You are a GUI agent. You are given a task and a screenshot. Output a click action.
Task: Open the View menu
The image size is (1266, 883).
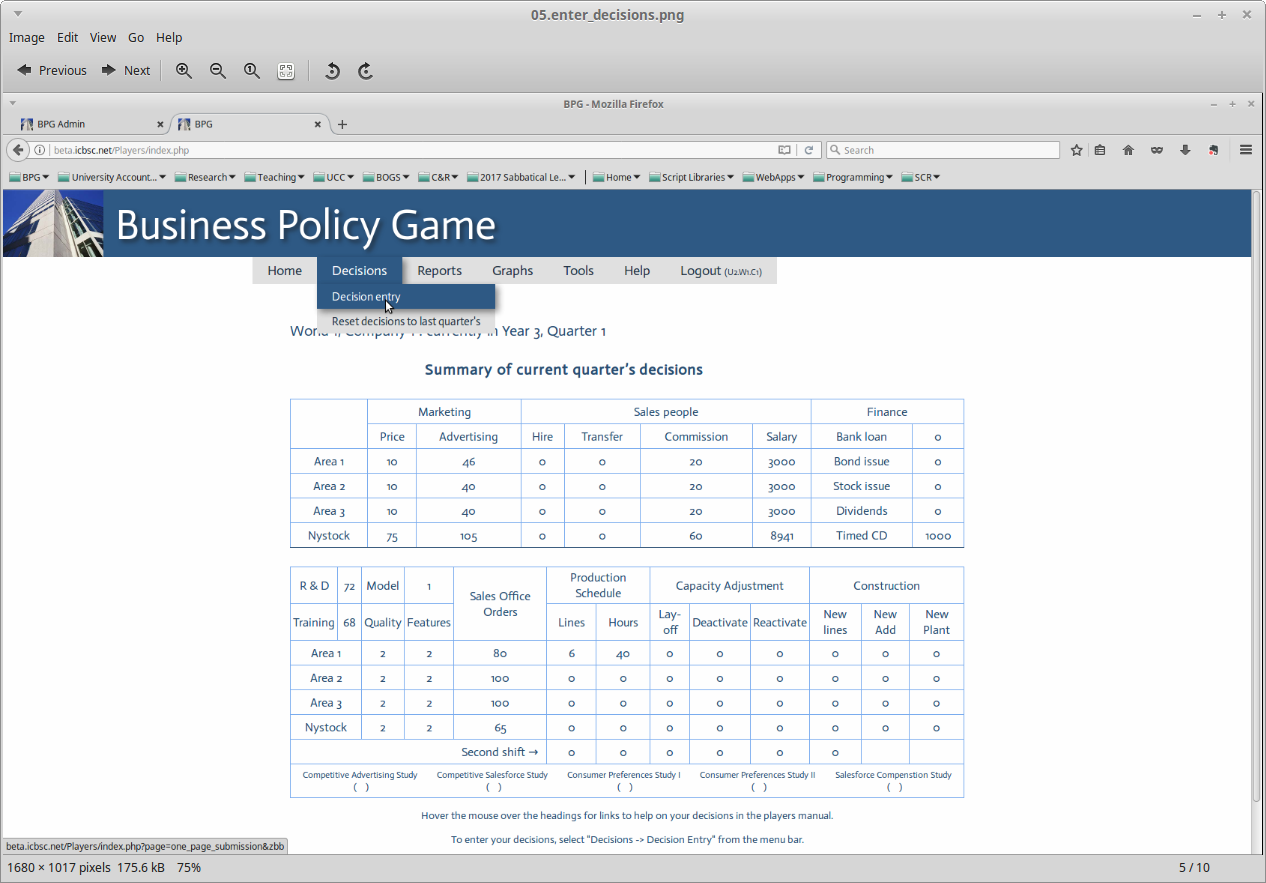(103, 37)
